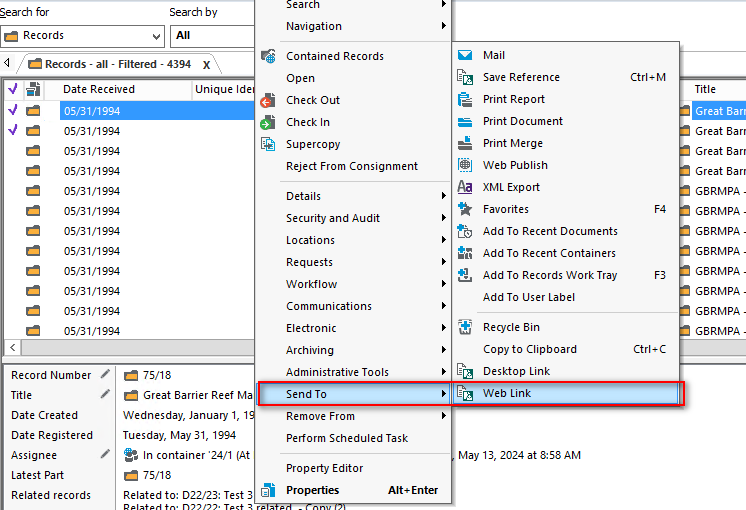The height and width of the screenshot is (510, 746).
Task: Open the Property Editor menu entry
Action: [353, 468]
